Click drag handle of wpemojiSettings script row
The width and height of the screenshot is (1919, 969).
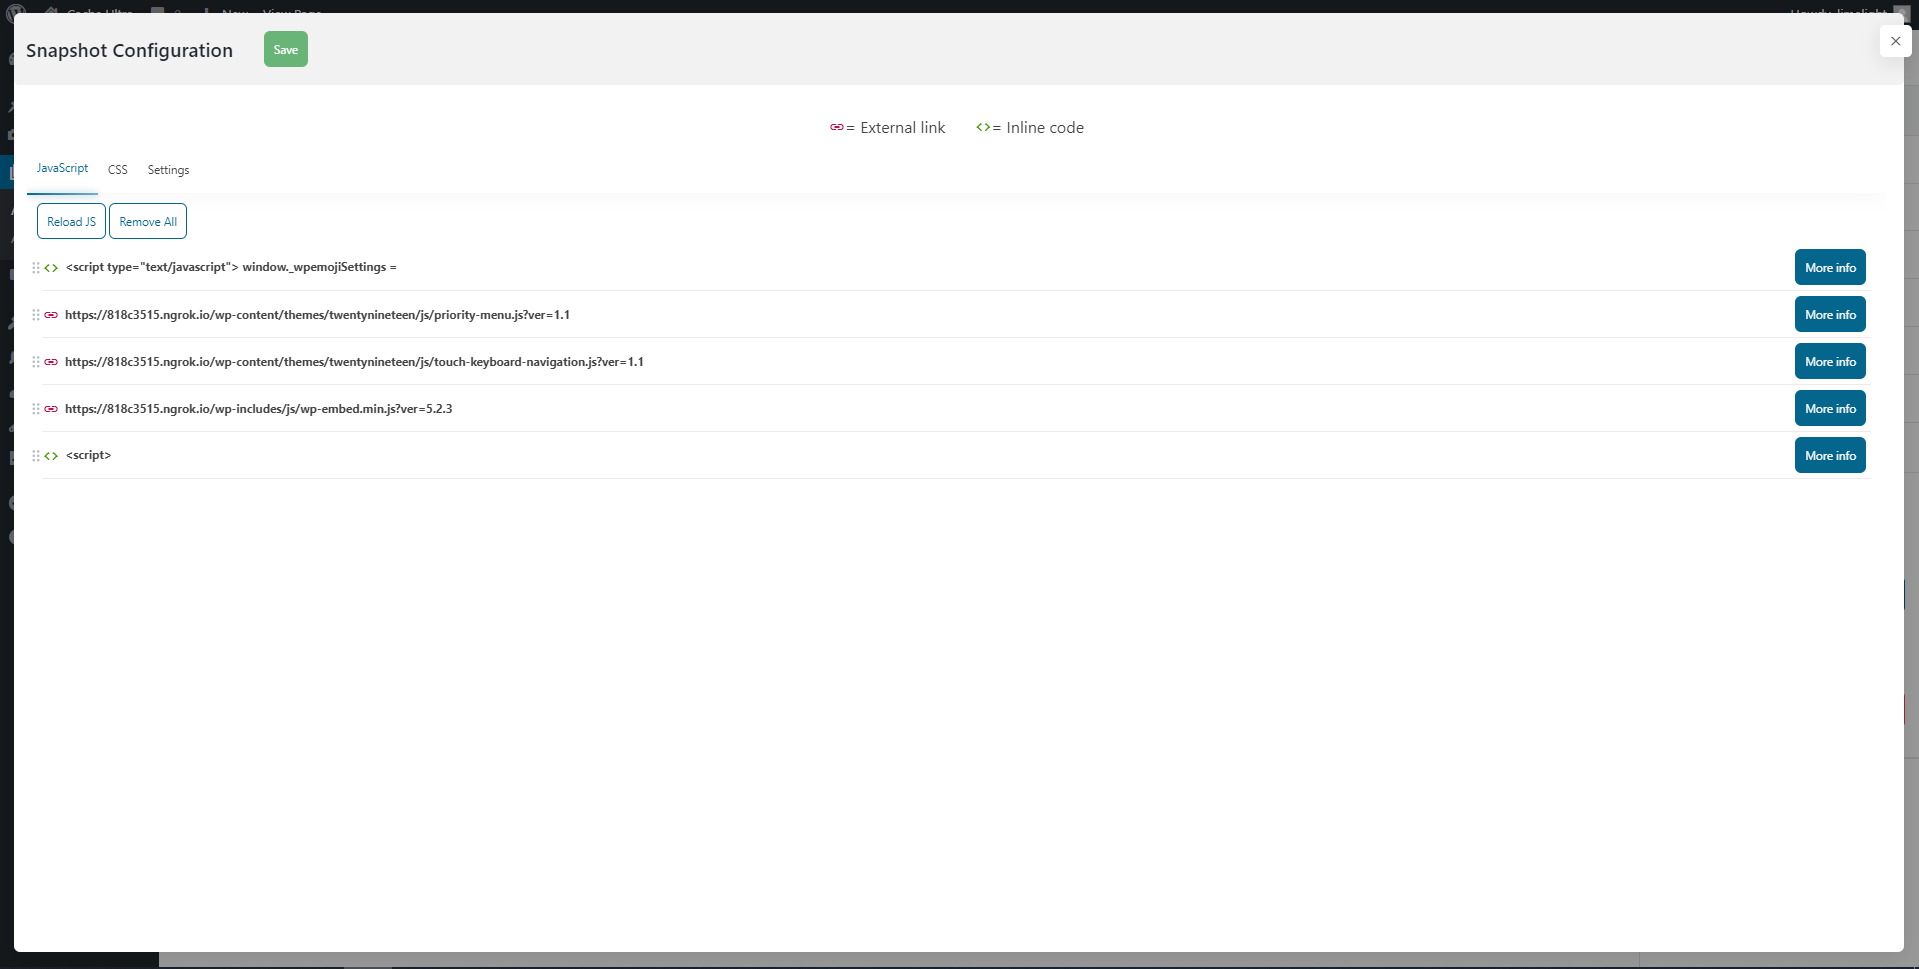[x=36, y=268]
